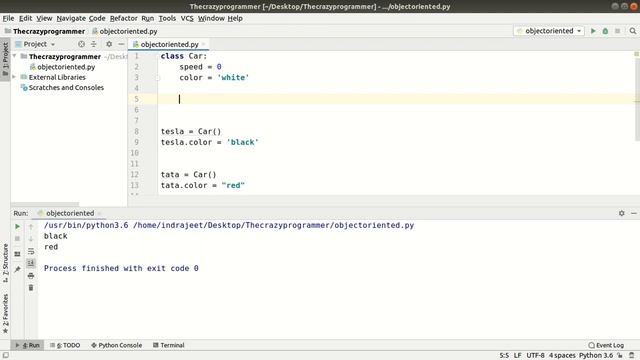This screenshot has height=360, width=640.
Task: Open the View menu
Action: coord(44,18)
